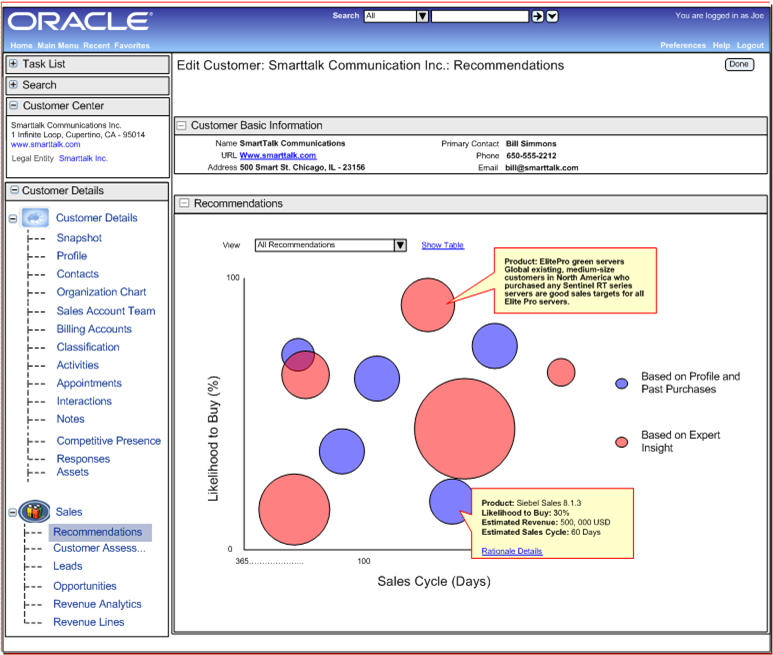The width and height of the screenshot is (773, 655).
Task: Click the Oracle logo
Action: tap(80, 21)
